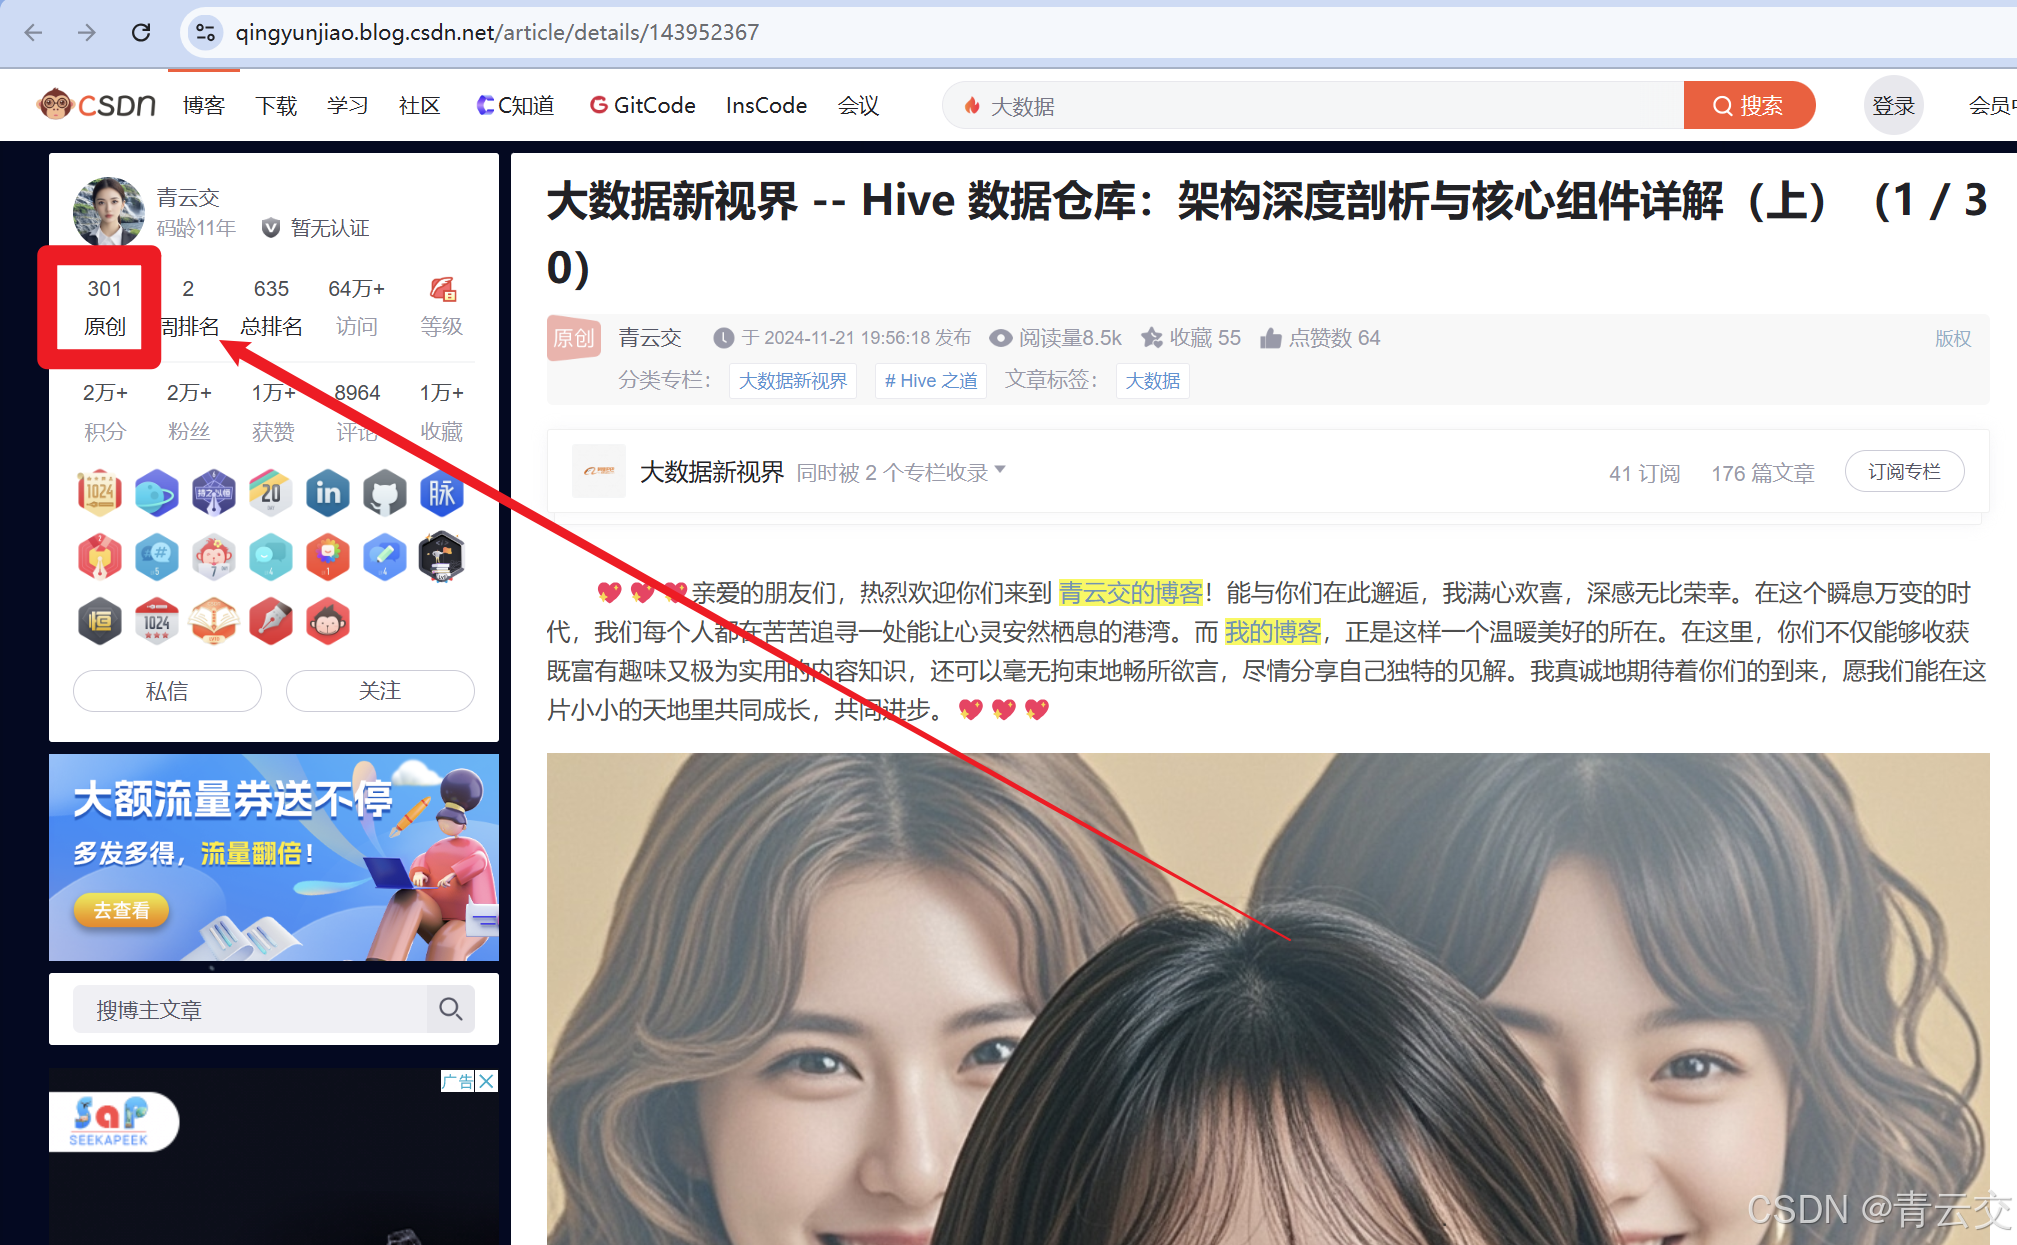Click the CSDN logo
The height and width of the screenshot is (1245, 2017).
pyautogui.click(x=97, y=104)
